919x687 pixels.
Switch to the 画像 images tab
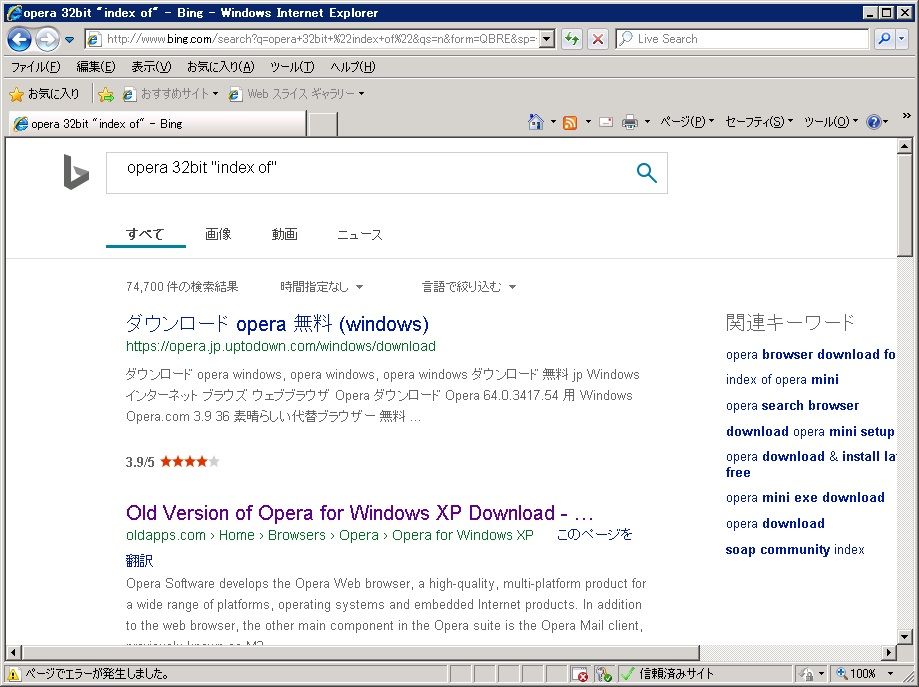pyautogui.click(x=218, y=234)
